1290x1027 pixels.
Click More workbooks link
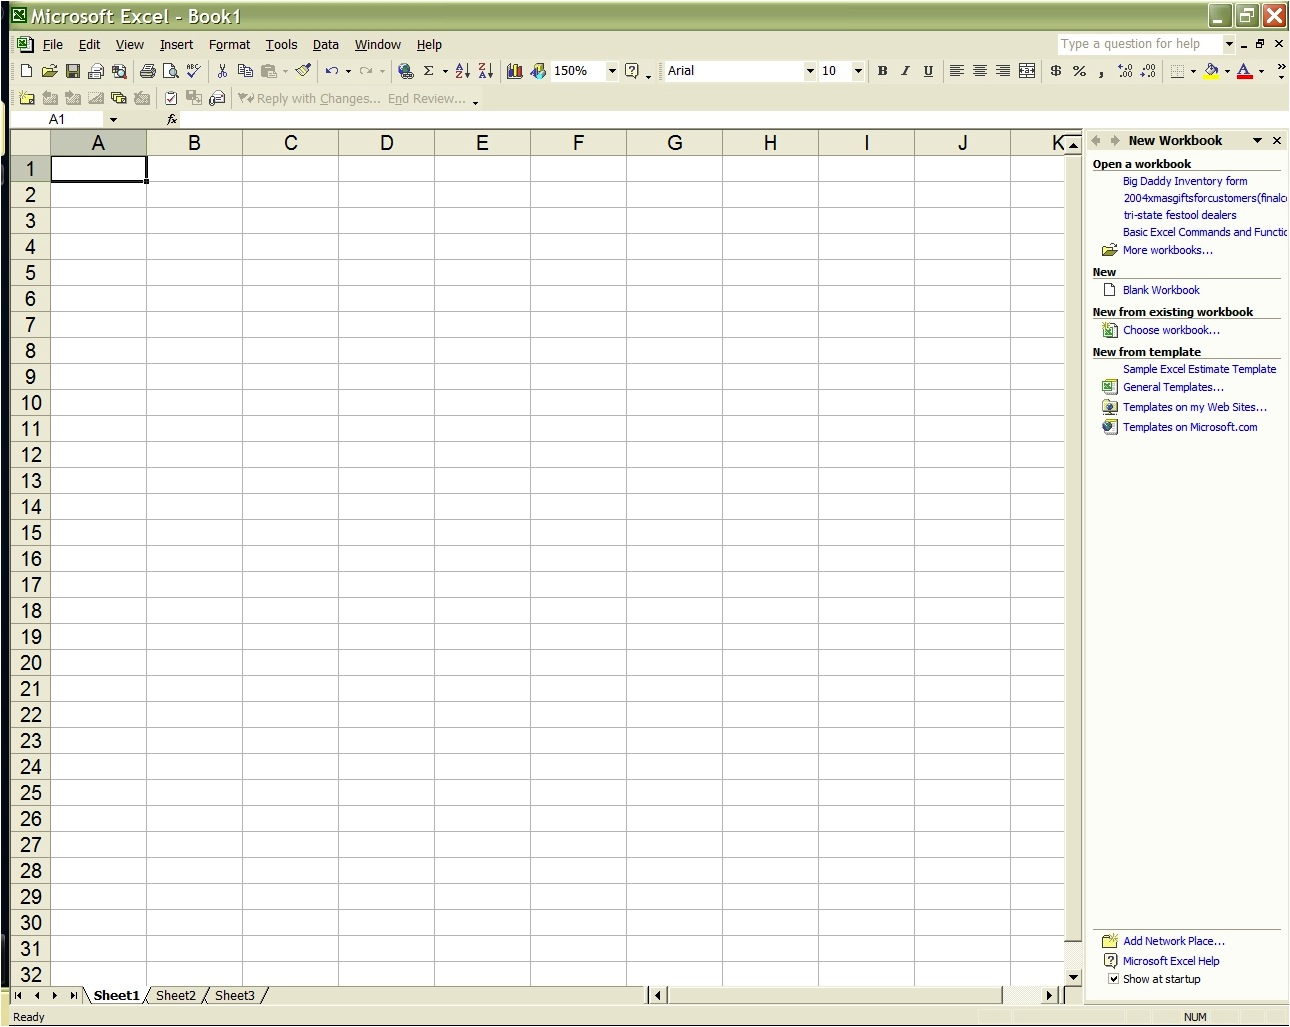click(1167, 250)
